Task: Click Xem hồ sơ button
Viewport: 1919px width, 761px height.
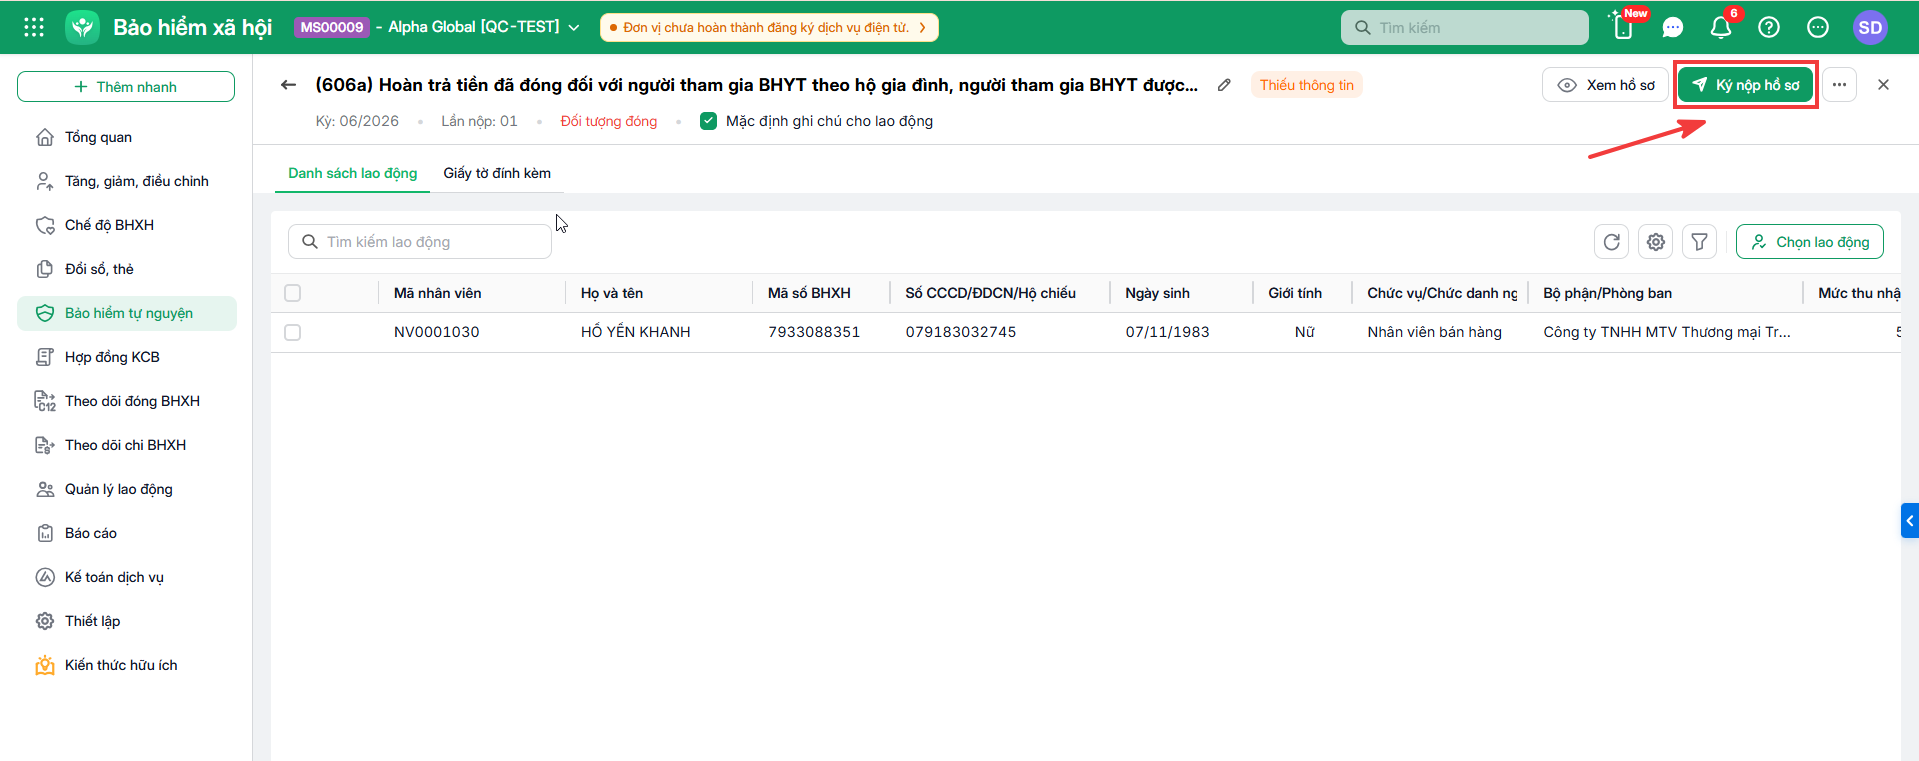Action: [1606, 85]
